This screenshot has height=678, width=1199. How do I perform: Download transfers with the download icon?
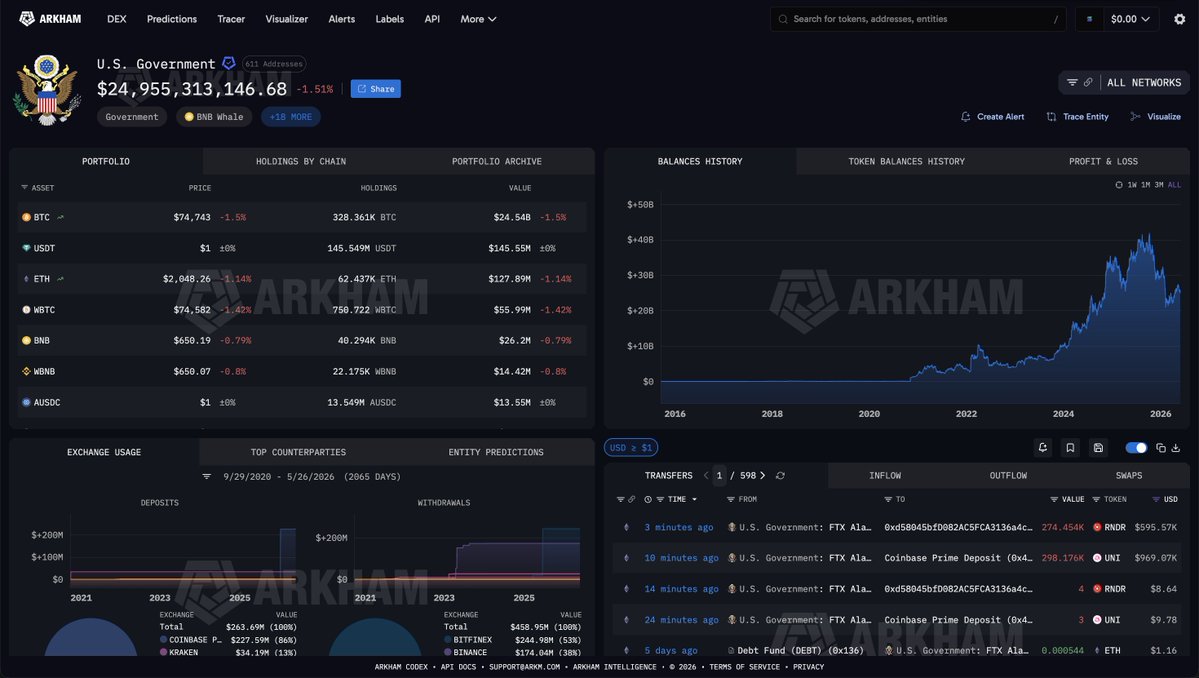click(x=1176, y=448)
